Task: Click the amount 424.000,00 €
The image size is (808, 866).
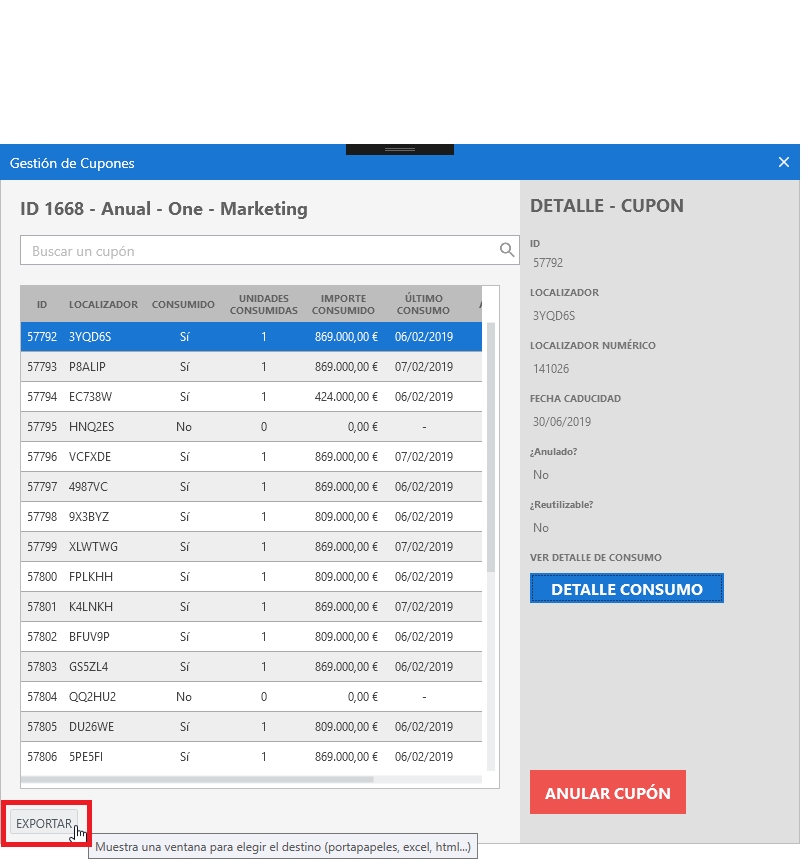Action: point(346,397)
